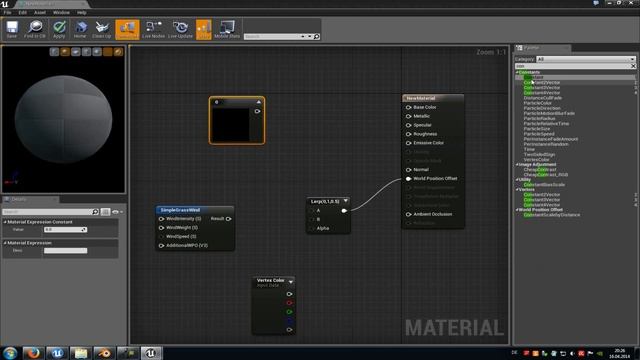Apply material changes with the Apply checkmark
Image resolution: width=640 pixels, height=360 pixels.
coord(59,29)
